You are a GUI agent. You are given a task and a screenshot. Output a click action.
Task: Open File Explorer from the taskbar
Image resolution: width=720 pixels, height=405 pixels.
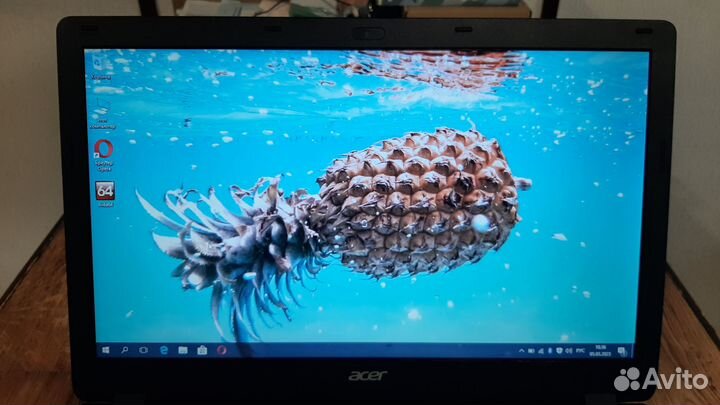(x=183, y=350)
